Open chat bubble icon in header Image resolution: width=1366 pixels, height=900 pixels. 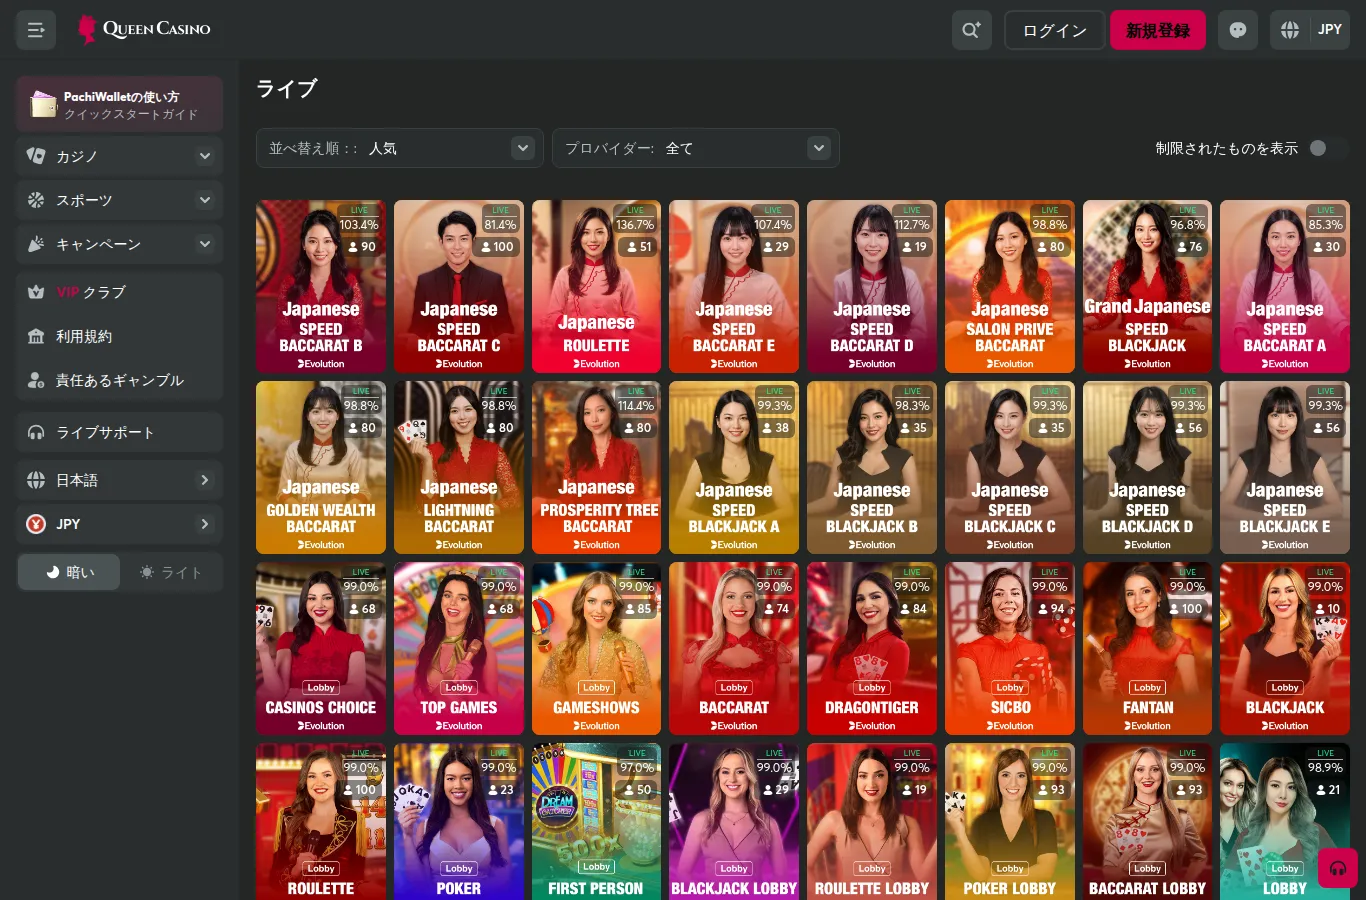click(x=1238, y=30)
